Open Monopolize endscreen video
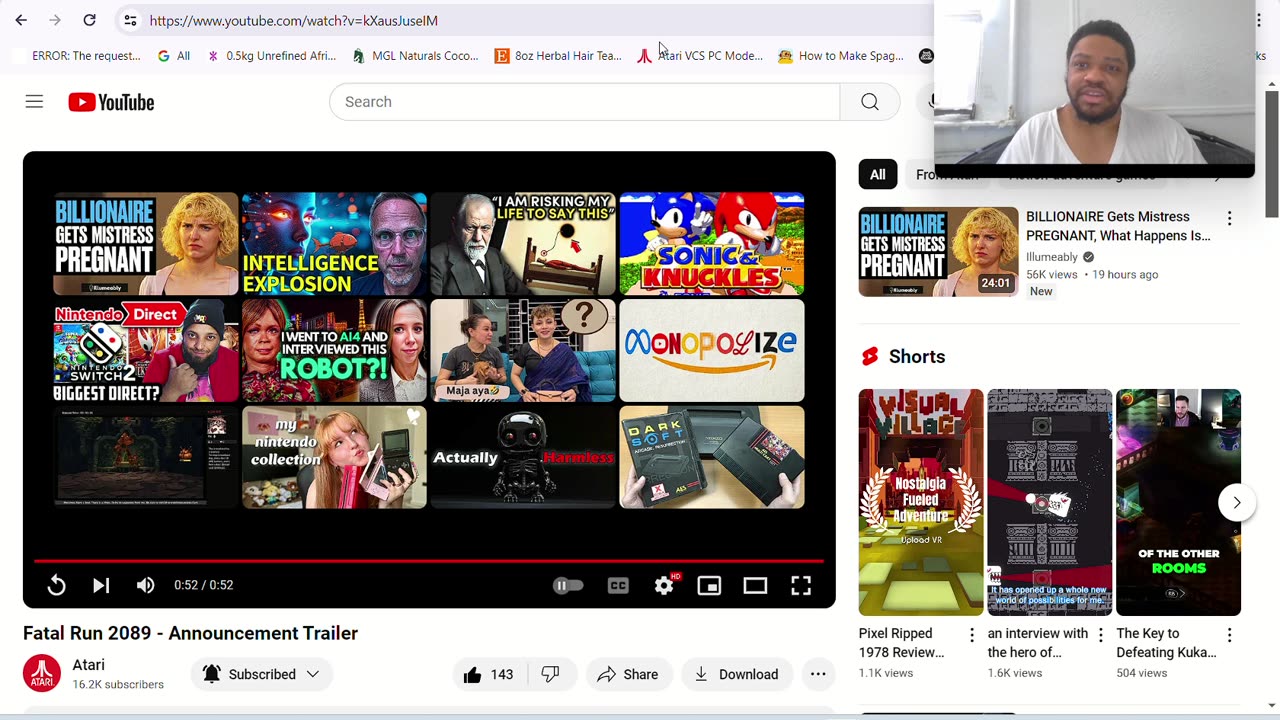Screen dimensions: 1280x720 (712, 350)
